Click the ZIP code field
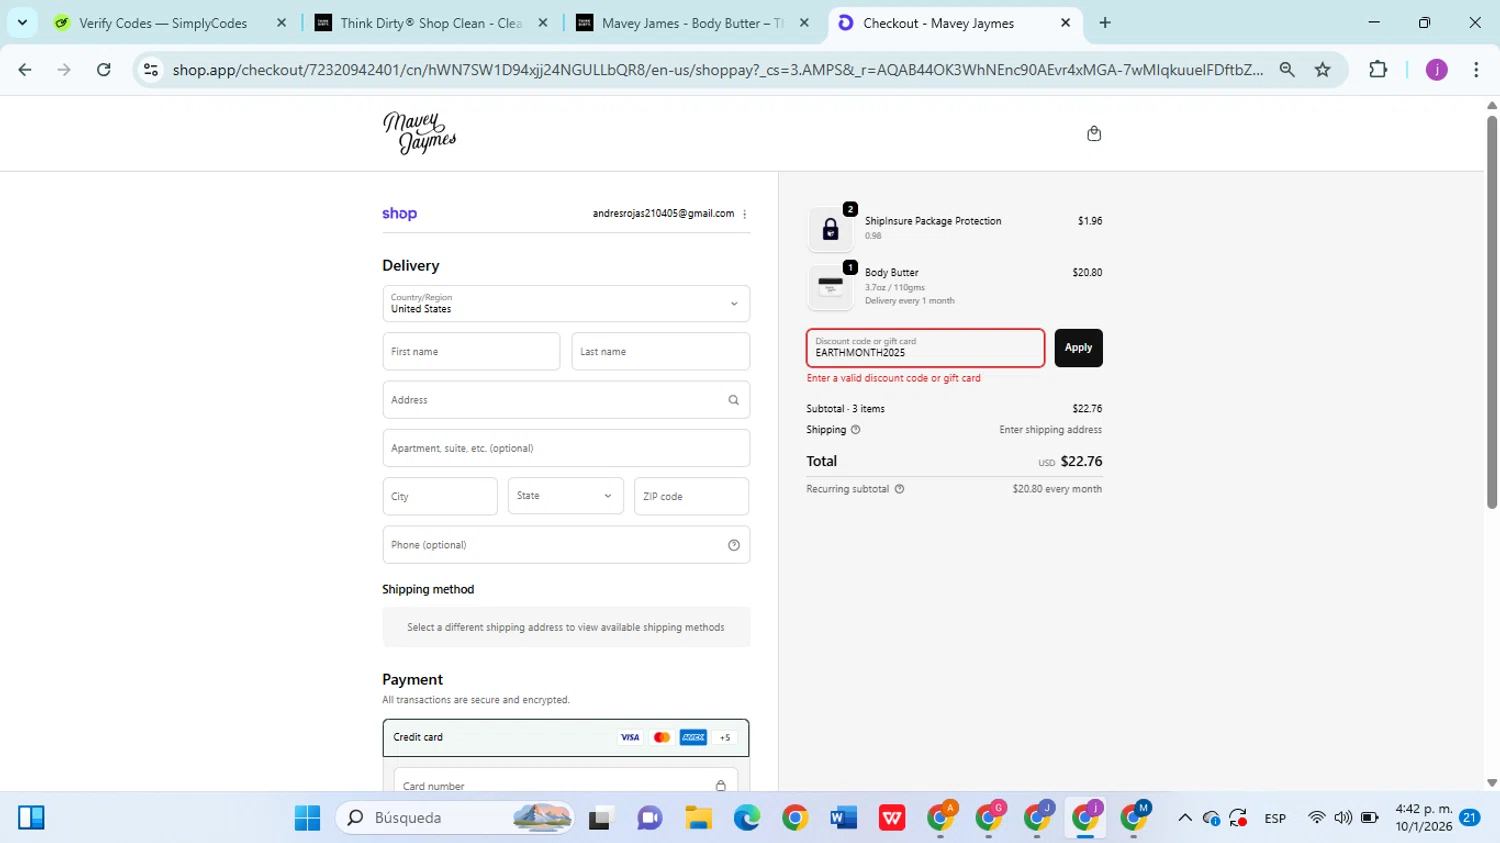 tap(691, 496)
